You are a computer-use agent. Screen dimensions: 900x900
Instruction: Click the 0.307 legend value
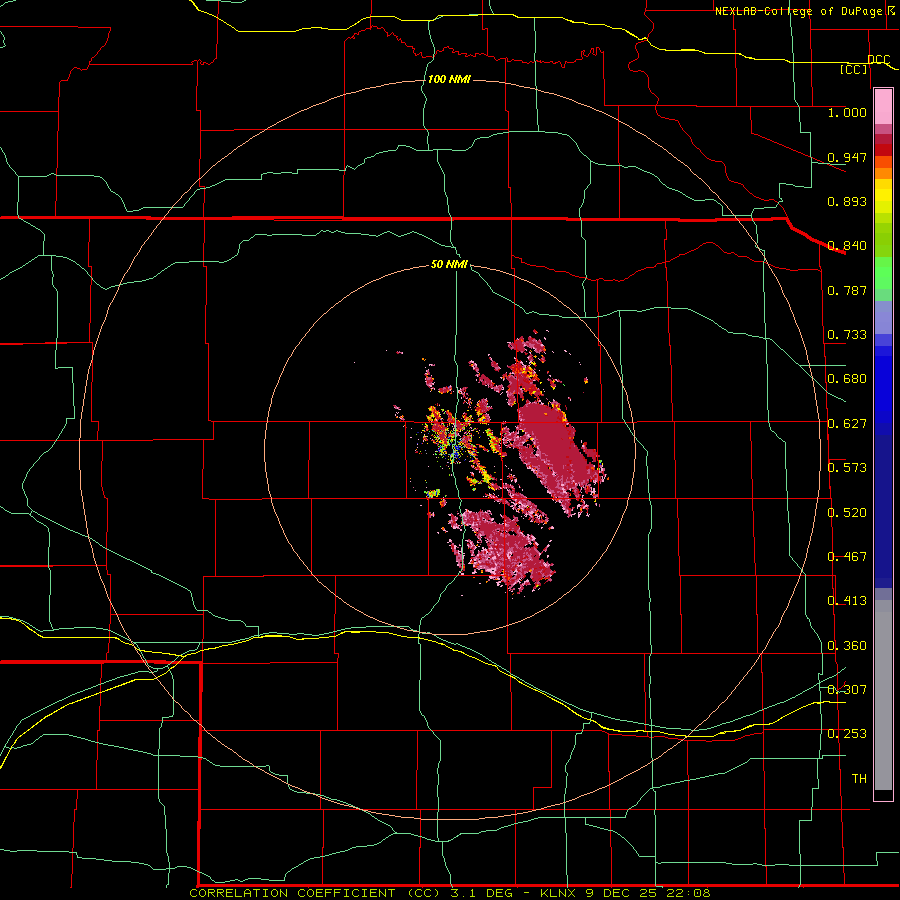coord(847,689)
